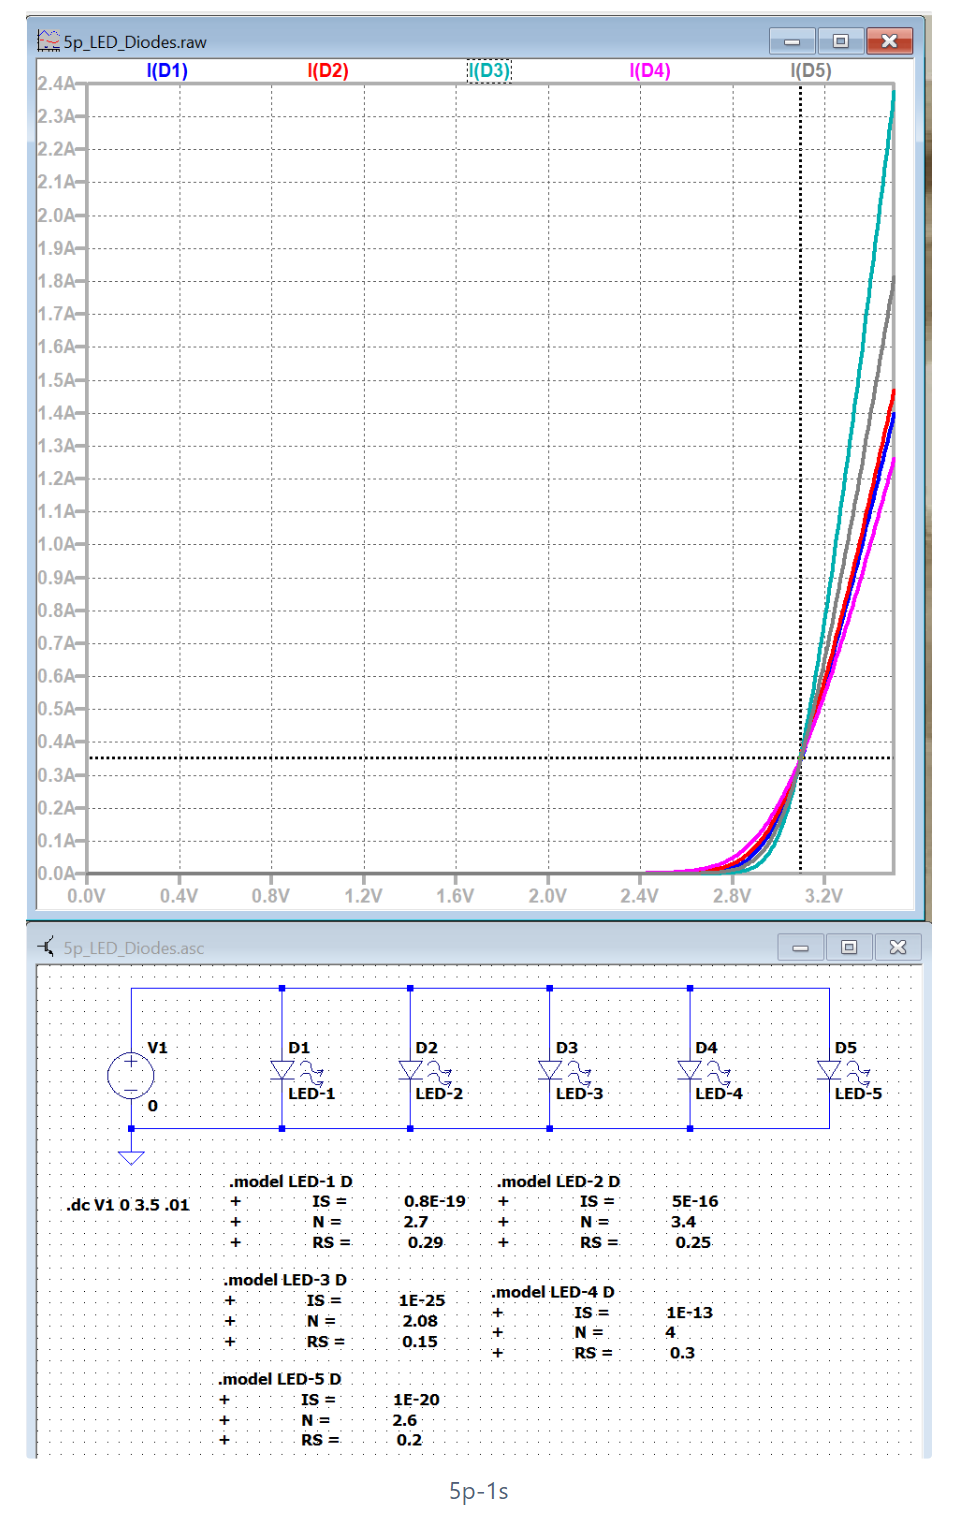Click the 2.0V horizontal axis label
957x1517 pixels.
pos(547,895)
